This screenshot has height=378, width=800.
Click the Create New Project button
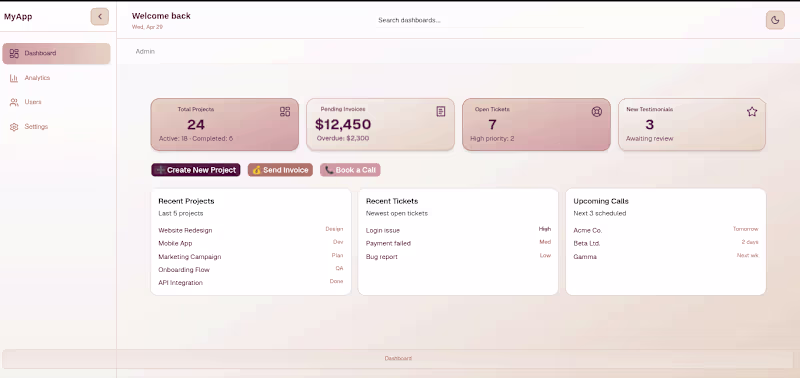click(196, 170)
